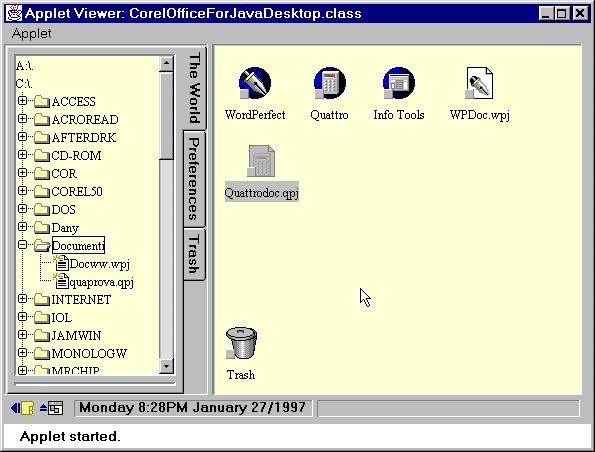Collapse the Documenti folder node

(x=22, y=245)
